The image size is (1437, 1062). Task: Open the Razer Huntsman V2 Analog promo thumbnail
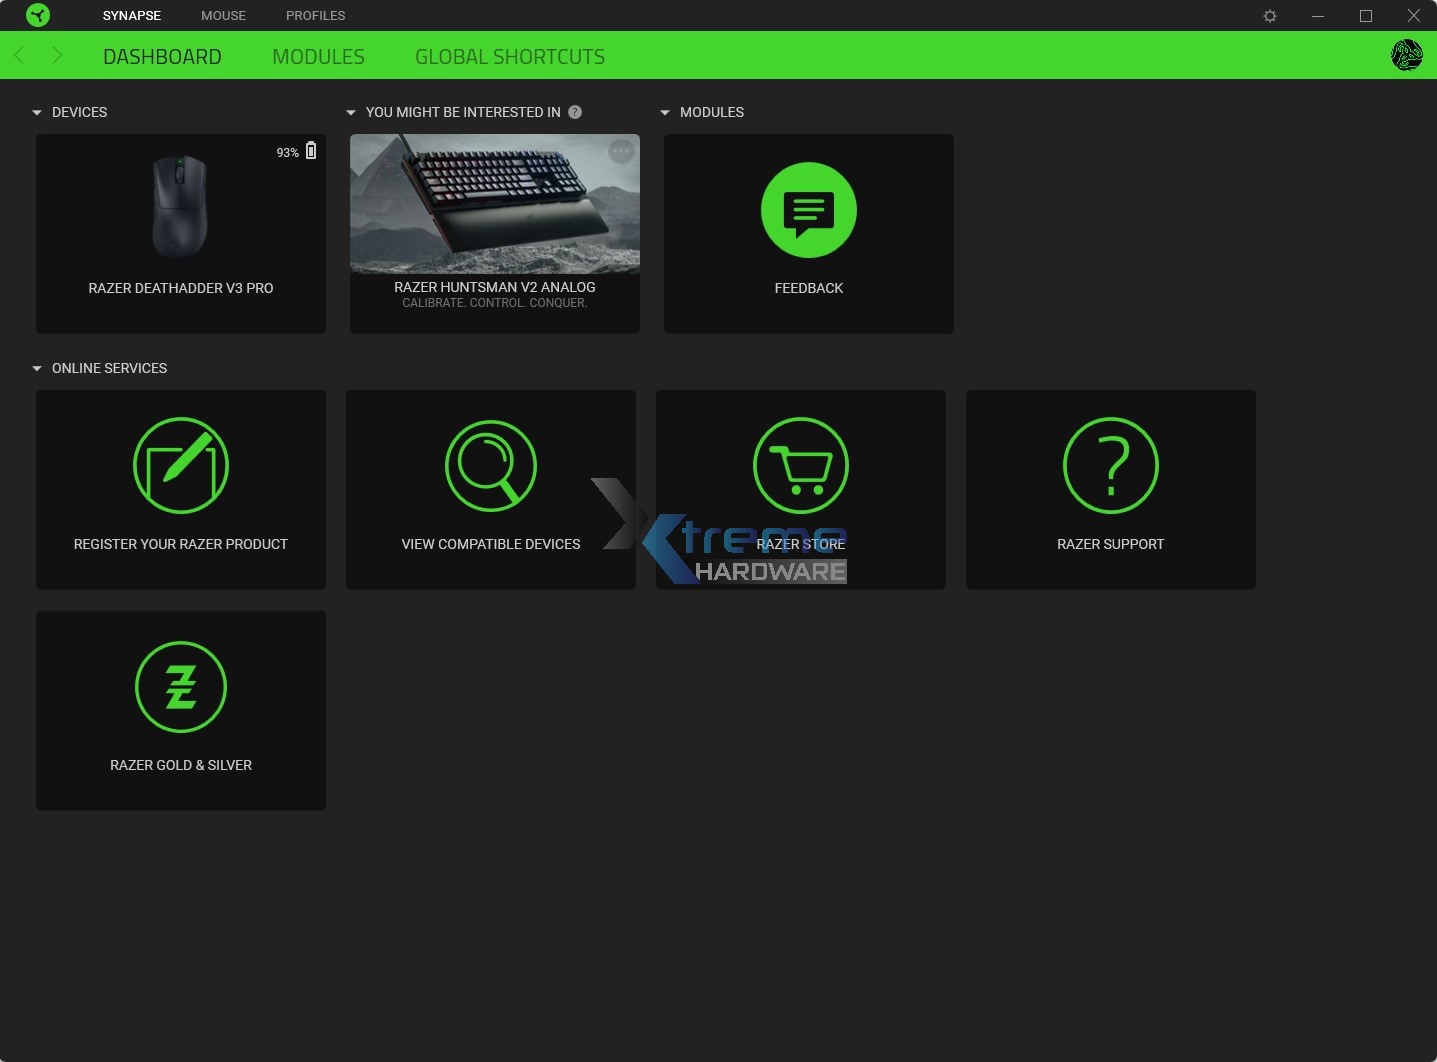[494, 204]
